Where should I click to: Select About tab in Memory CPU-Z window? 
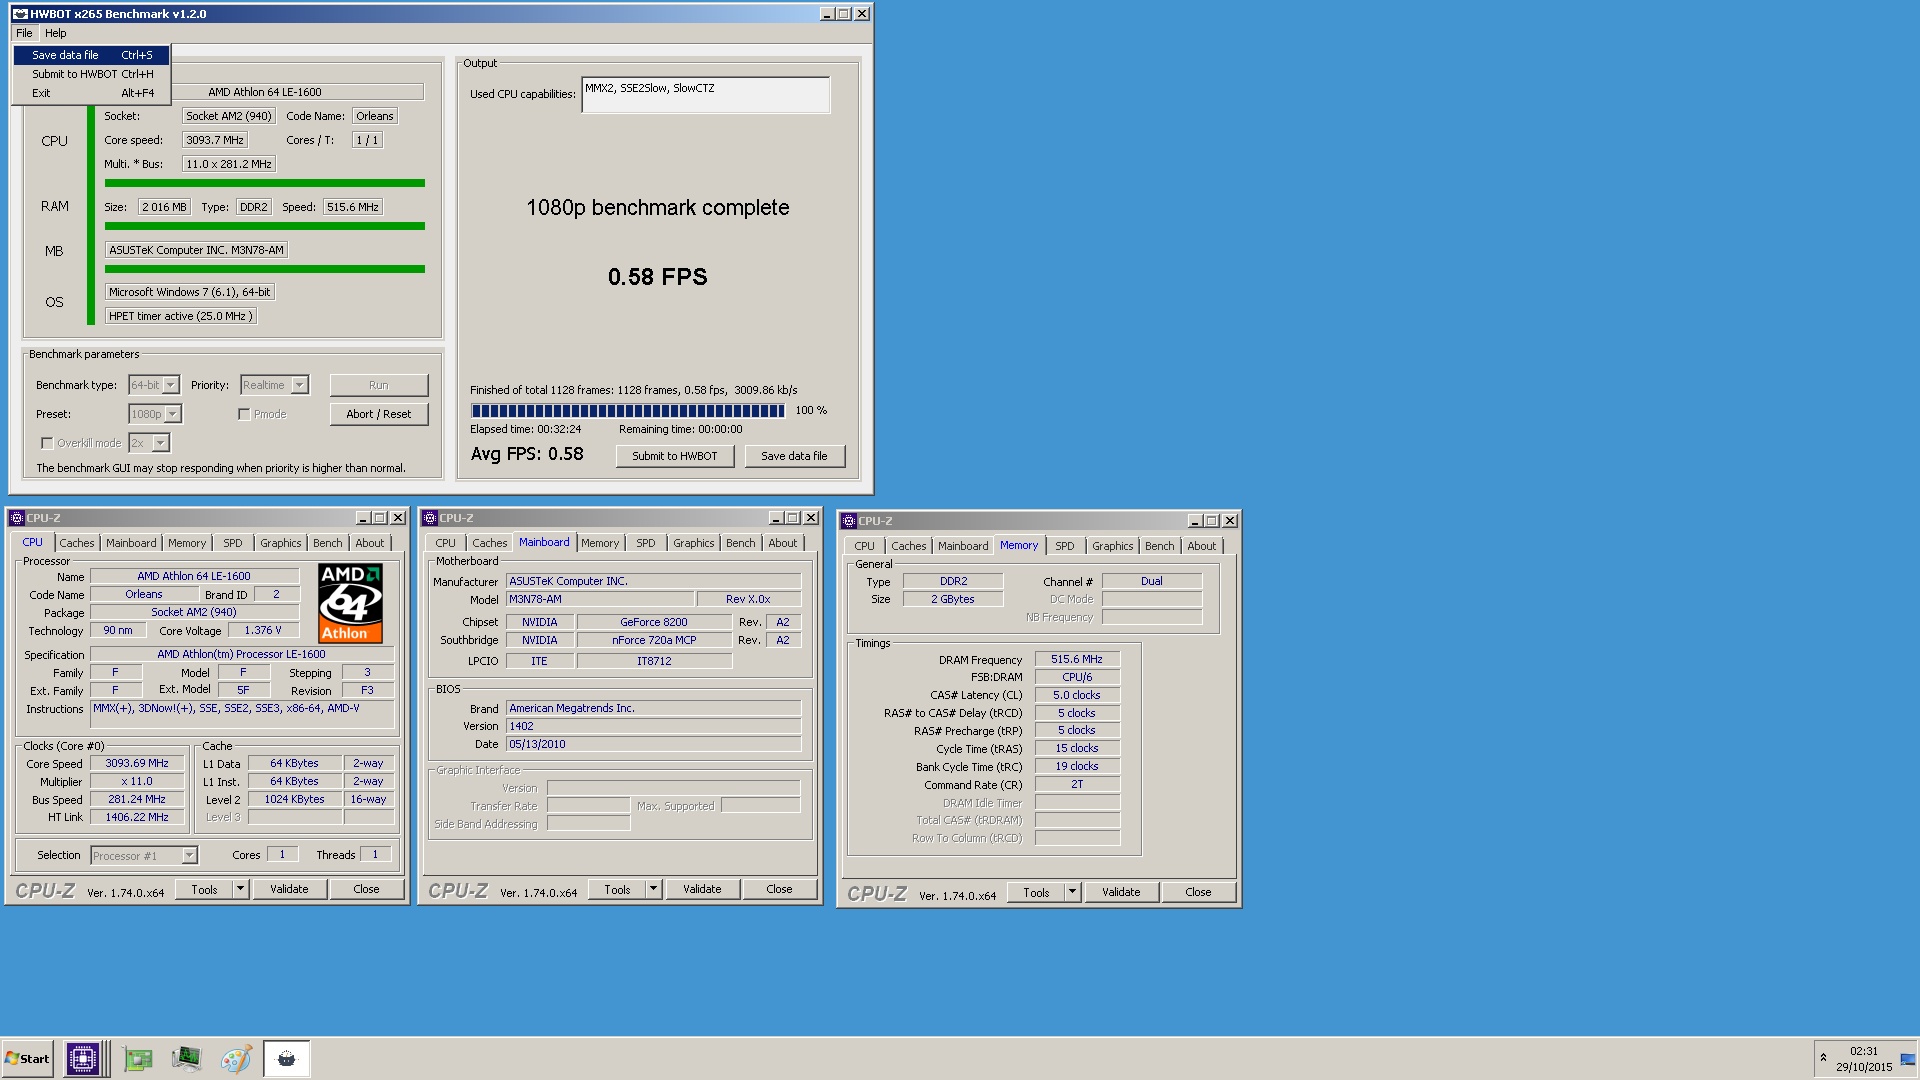(x=1202, y=546)
